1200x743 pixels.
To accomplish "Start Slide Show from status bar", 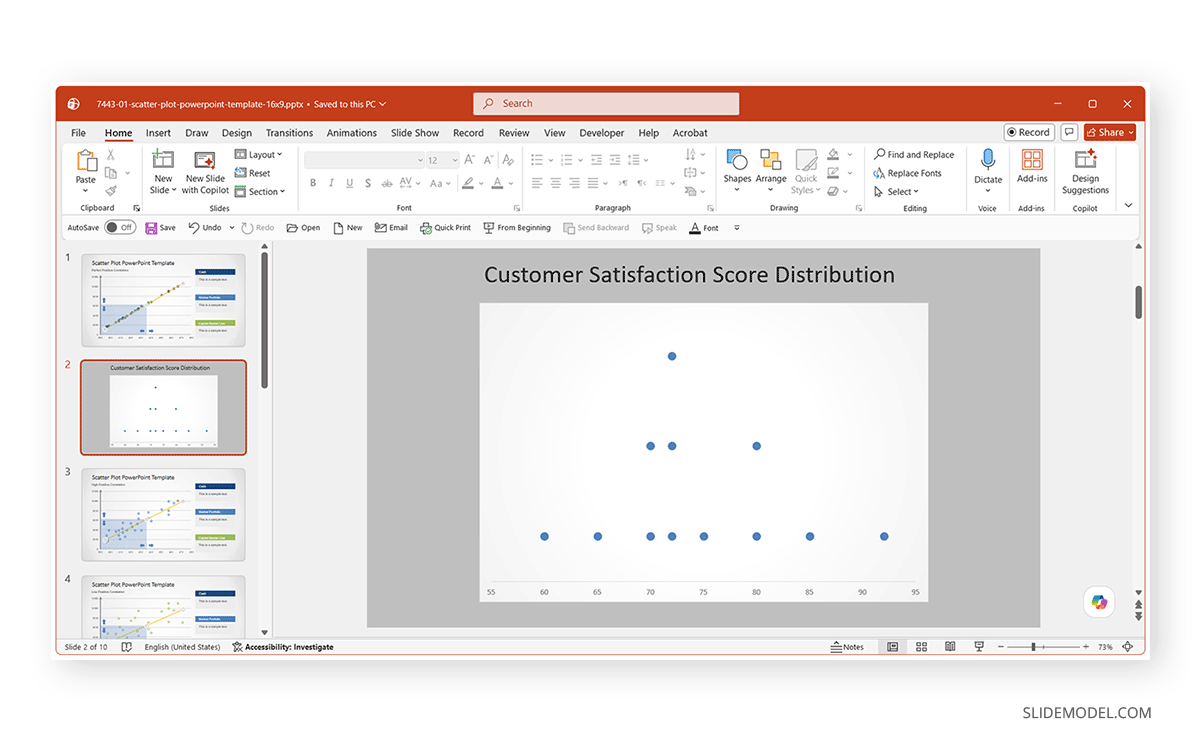I will pos(979,647).
